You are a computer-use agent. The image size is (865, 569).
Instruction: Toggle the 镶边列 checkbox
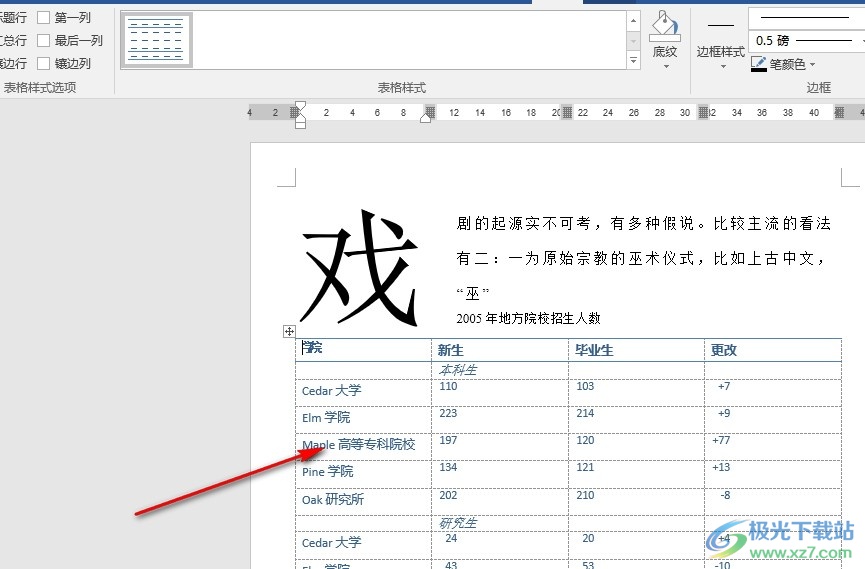coord(44,63)
